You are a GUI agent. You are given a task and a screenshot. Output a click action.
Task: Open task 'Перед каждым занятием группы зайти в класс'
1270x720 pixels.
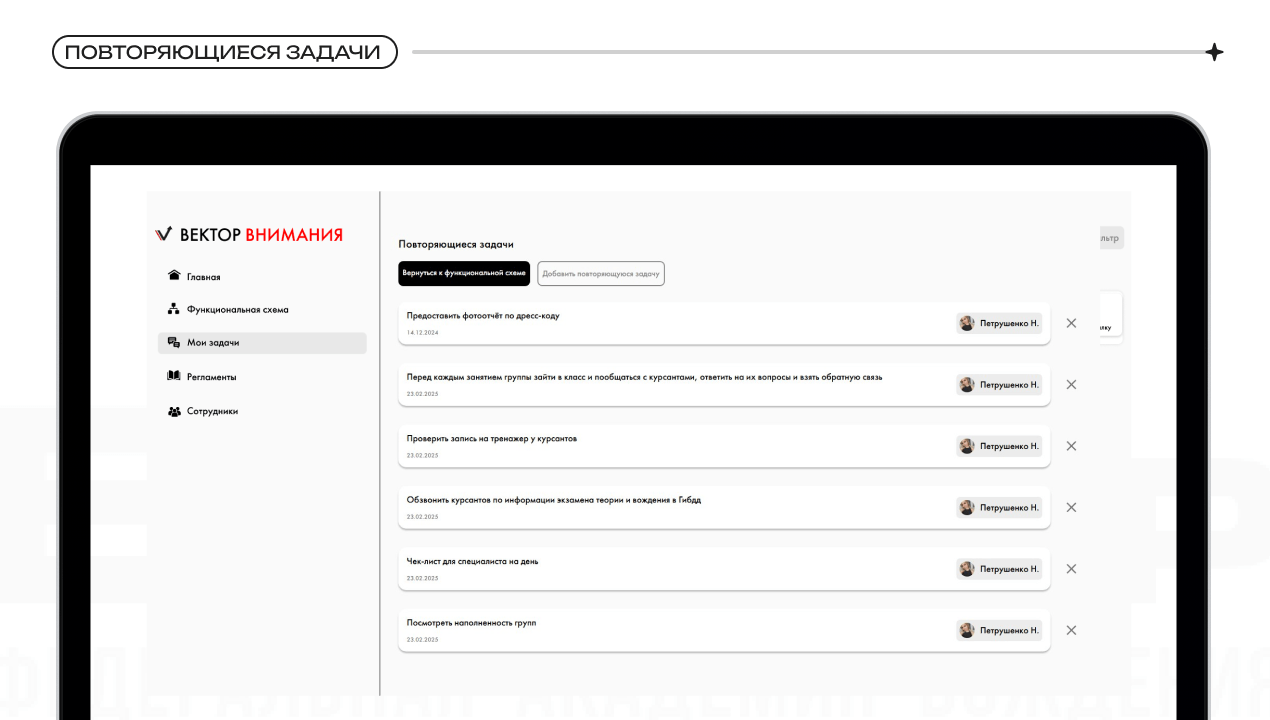724,384
